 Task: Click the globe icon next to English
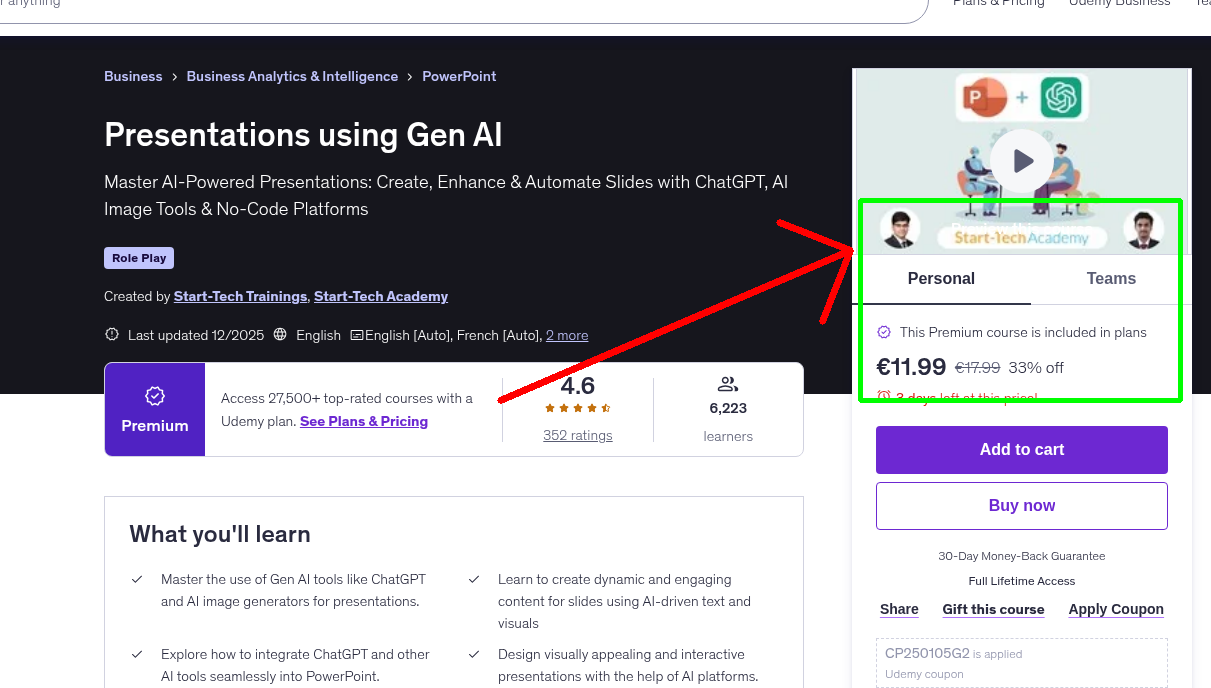tap(280, 334)
